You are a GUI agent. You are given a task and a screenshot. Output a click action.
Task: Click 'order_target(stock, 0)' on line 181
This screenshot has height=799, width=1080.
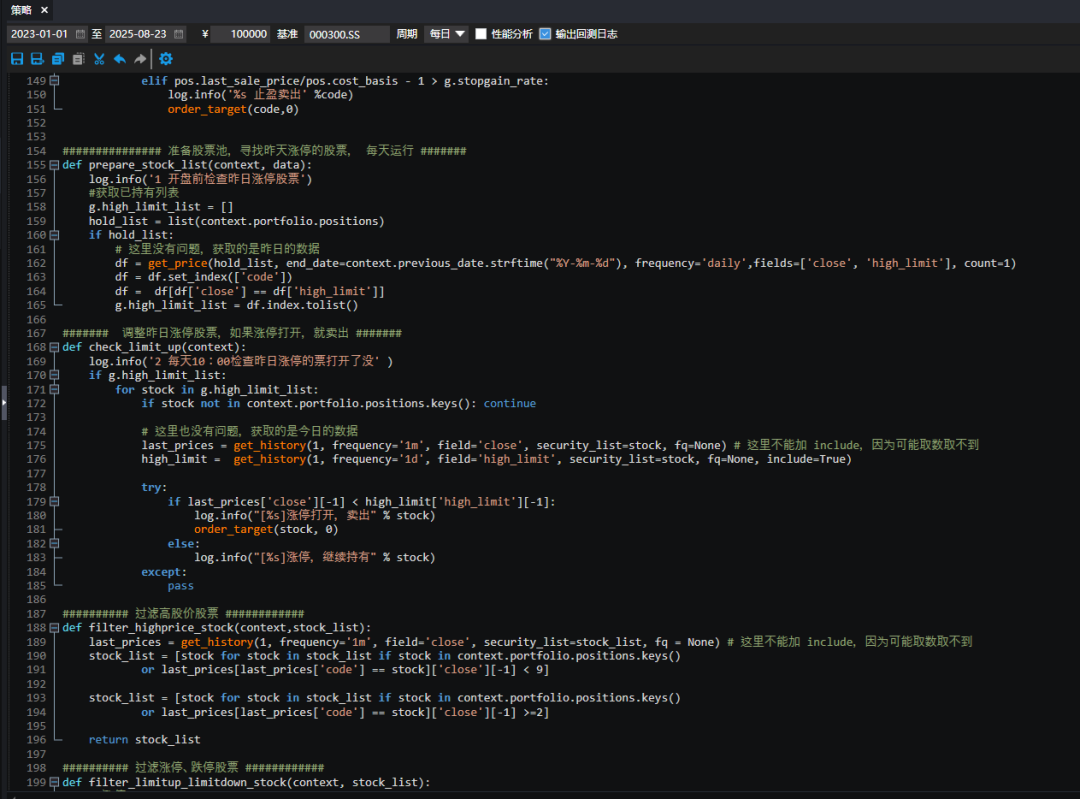[x=266, y=529]
